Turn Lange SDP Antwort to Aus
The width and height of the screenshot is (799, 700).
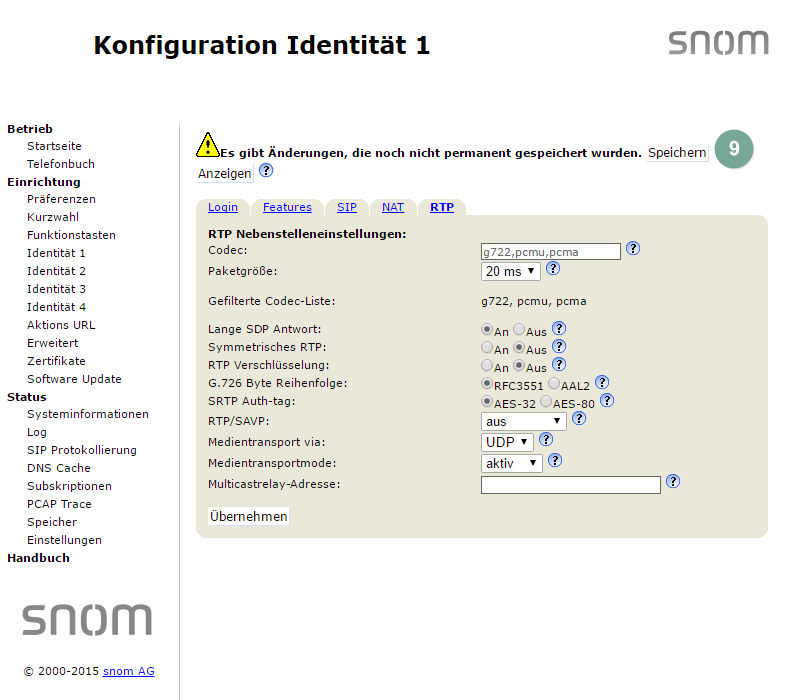point(519,329)
